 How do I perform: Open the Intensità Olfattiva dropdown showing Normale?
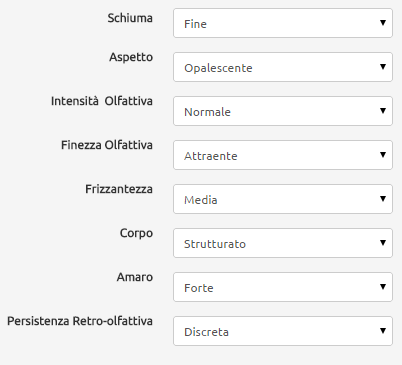(x=283, y=111)
